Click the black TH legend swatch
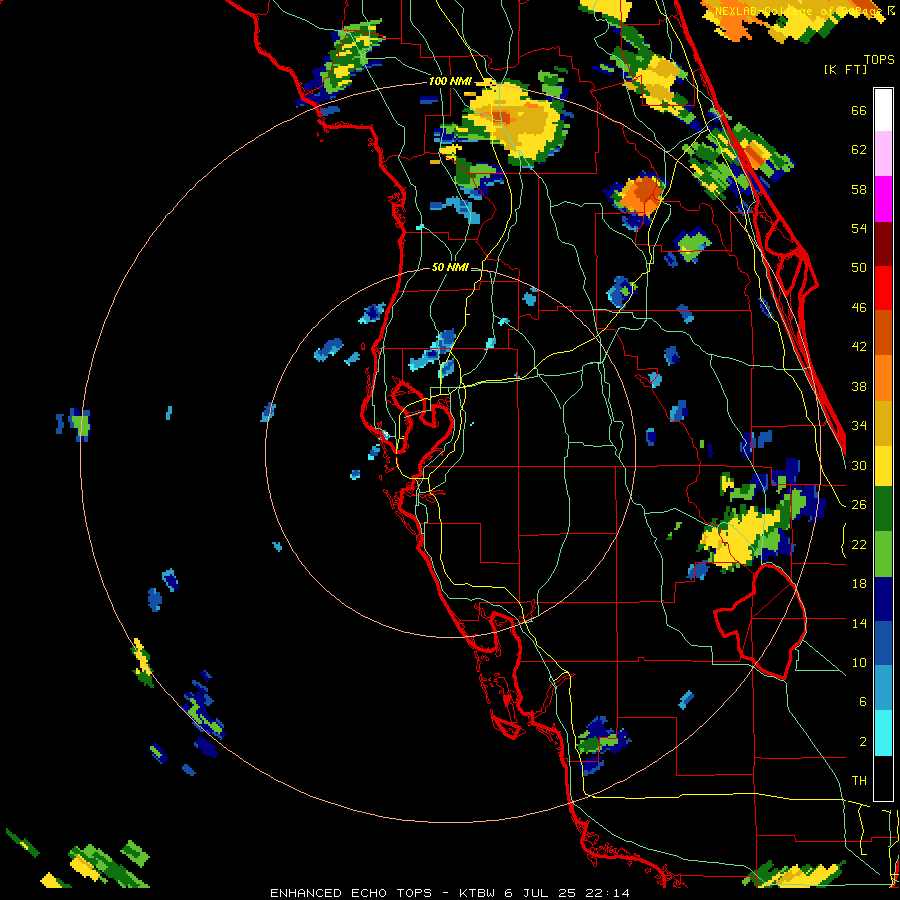 point(883,778)
